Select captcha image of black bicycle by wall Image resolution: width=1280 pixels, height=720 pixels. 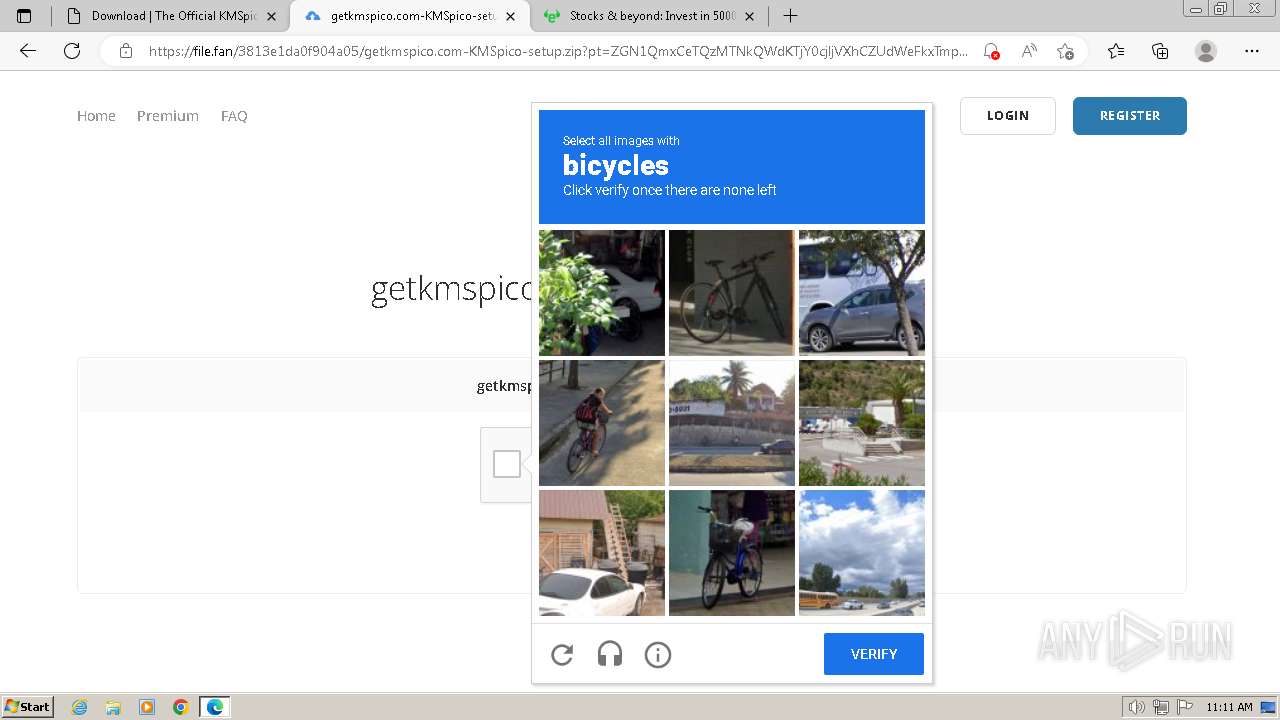click(732, 293)
